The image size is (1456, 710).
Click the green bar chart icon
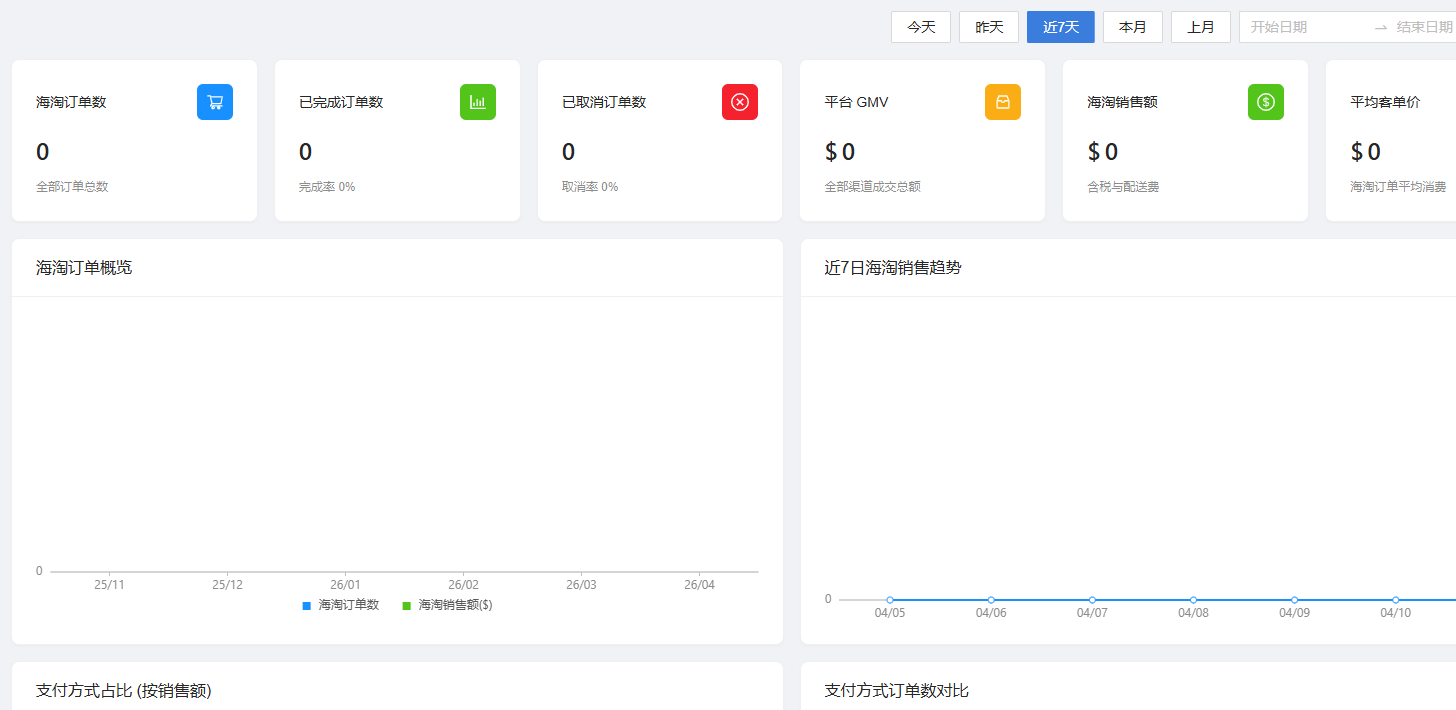(478, 102)
